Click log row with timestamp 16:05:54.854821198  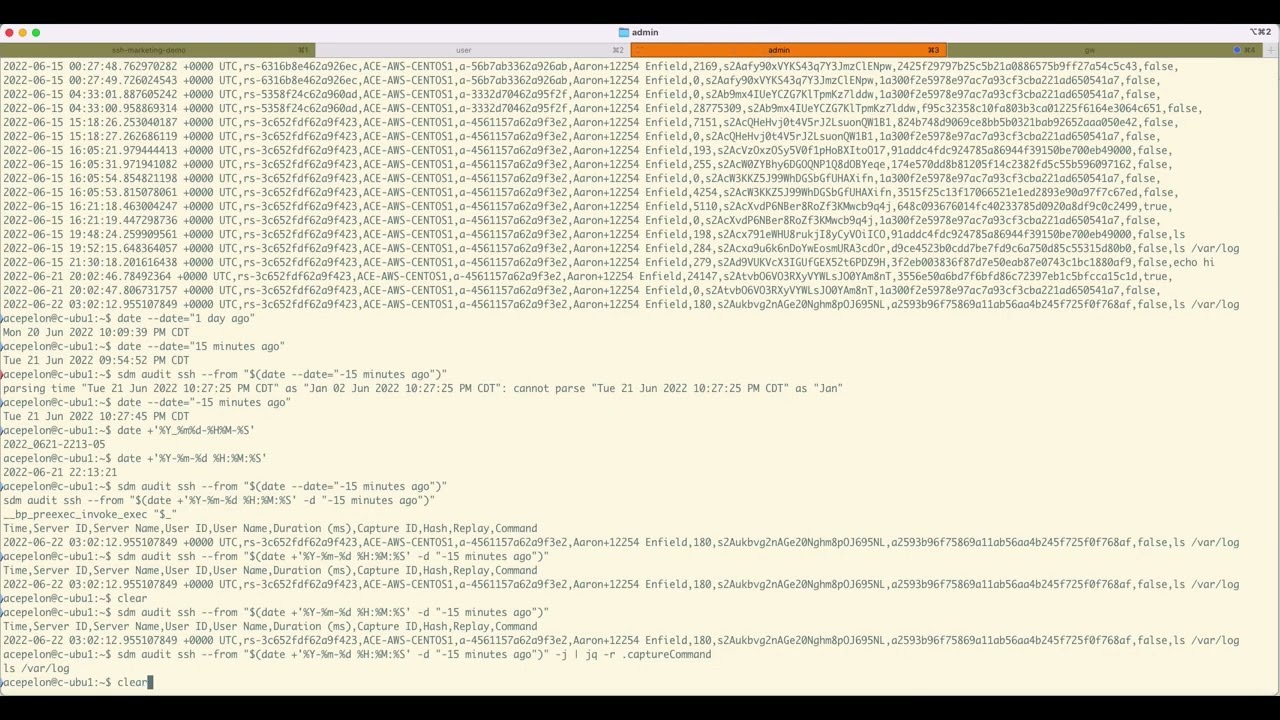581,178
